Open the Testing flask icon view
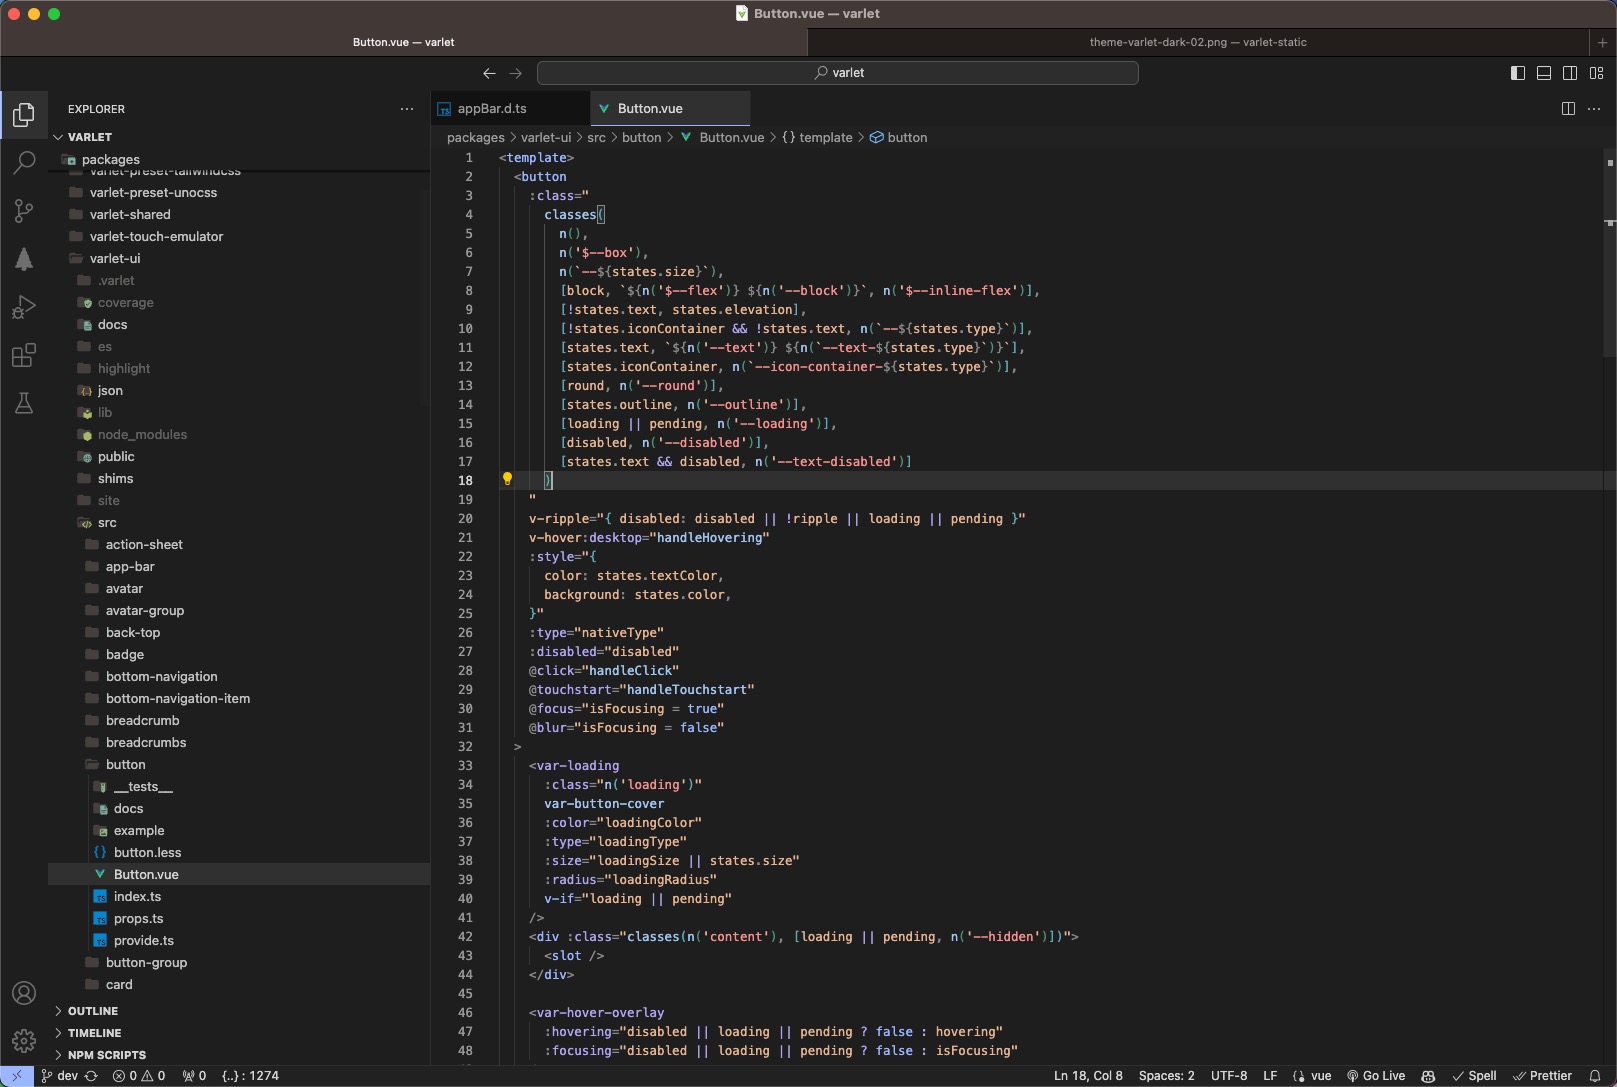 (x=24, y=403)
